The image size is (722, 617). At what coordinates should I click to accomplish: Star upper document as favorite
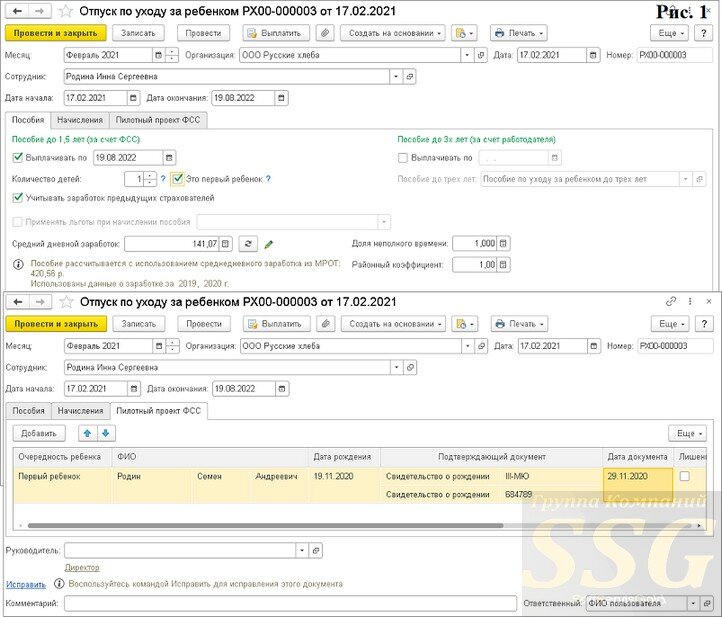point(66,11)
